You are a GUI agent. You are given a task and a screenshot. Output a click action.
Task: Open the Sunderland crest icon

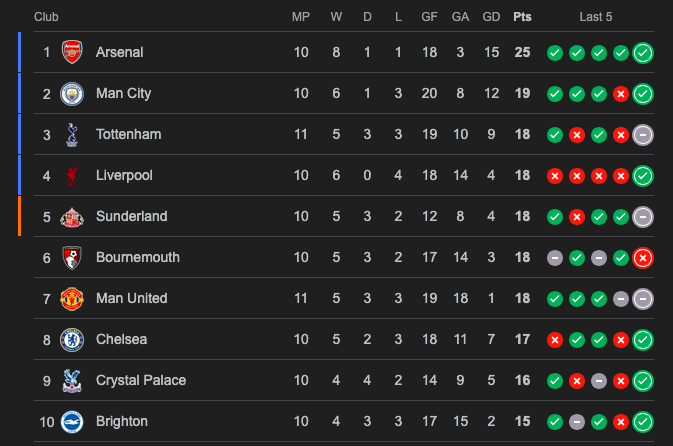(x=71, y=216)
